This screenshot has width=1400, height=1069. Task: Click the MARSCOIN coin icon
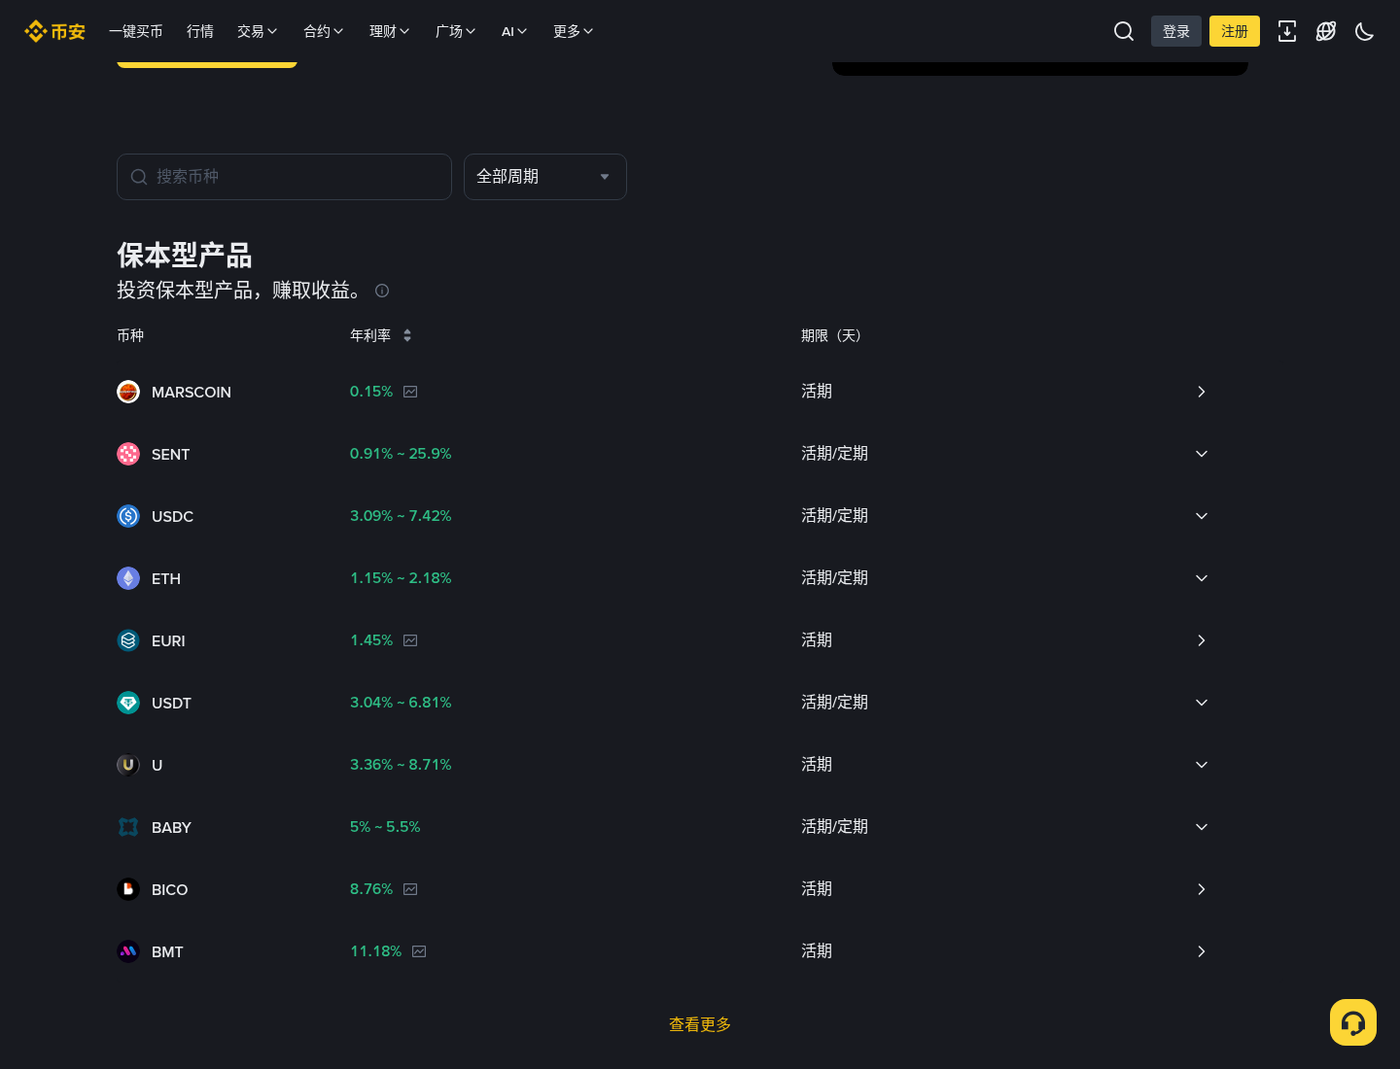128,392
